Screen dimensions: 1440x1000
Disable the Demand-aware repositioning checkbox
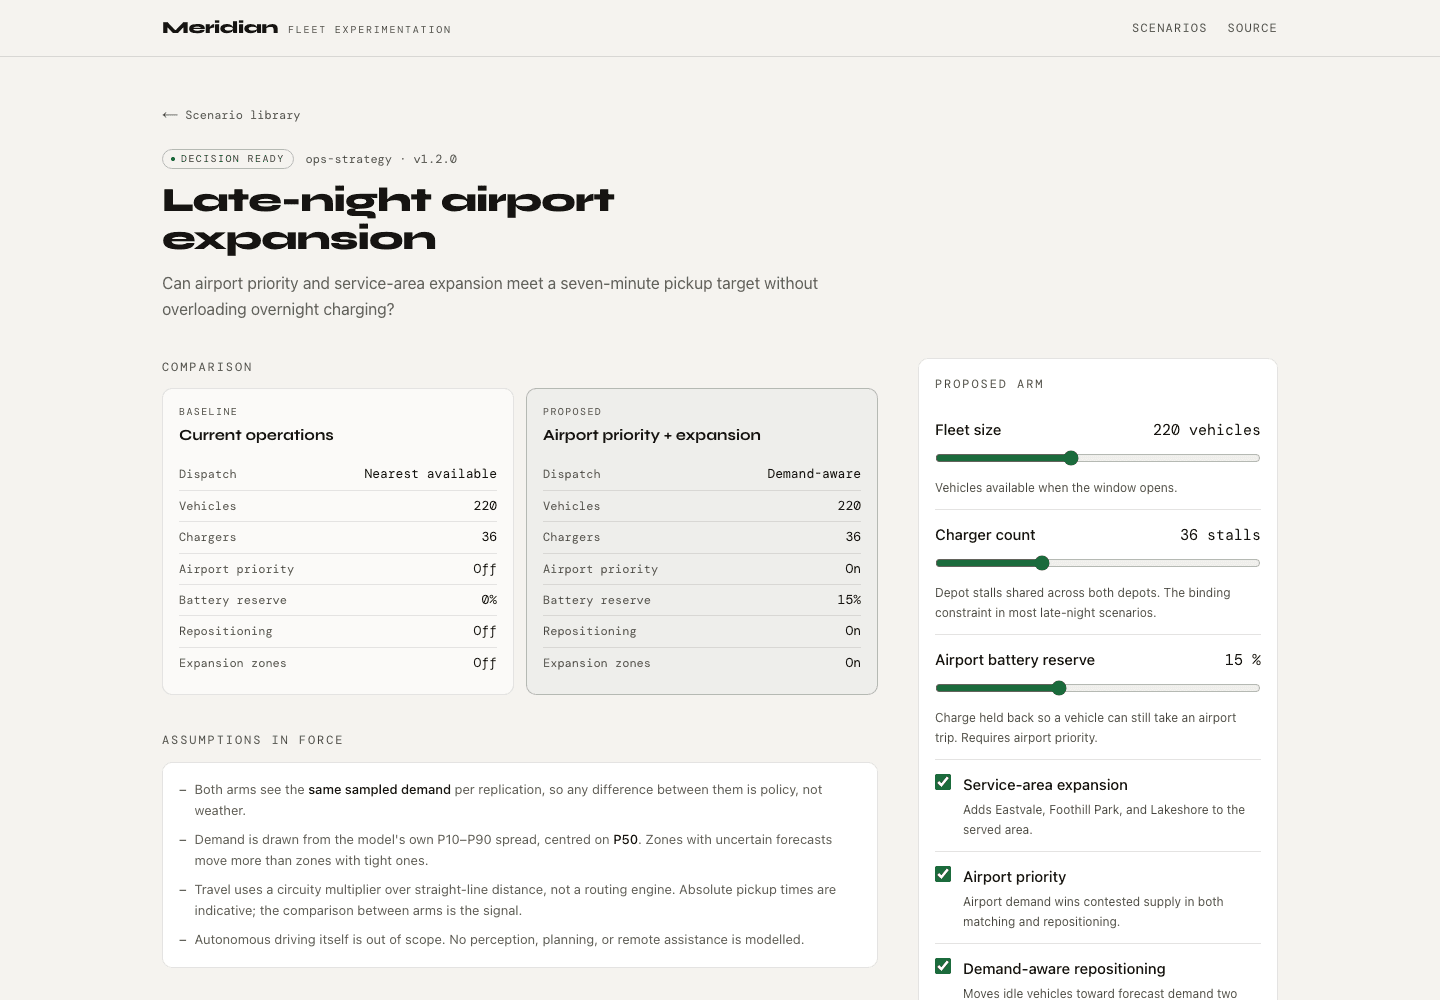click(943, 966)
